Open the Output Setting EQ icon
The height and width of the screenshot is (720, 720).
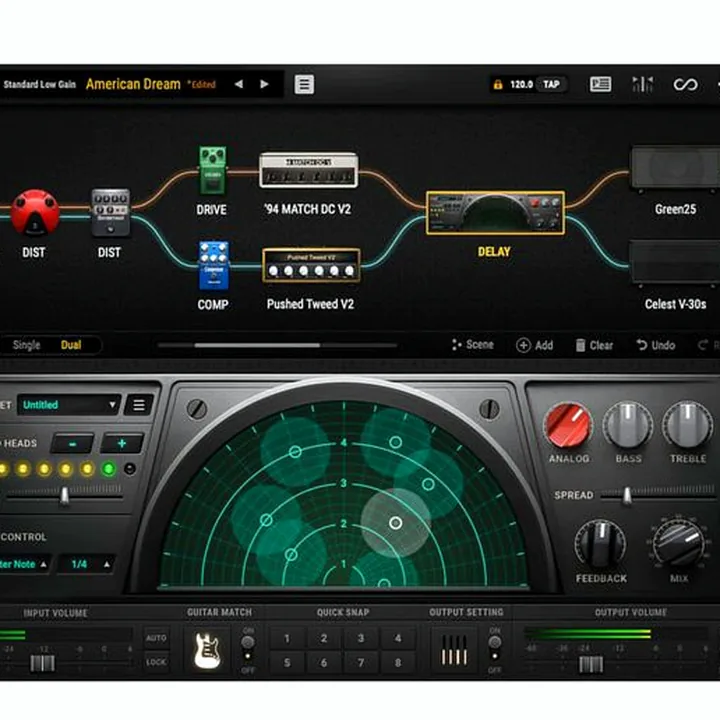pos(454,650)
